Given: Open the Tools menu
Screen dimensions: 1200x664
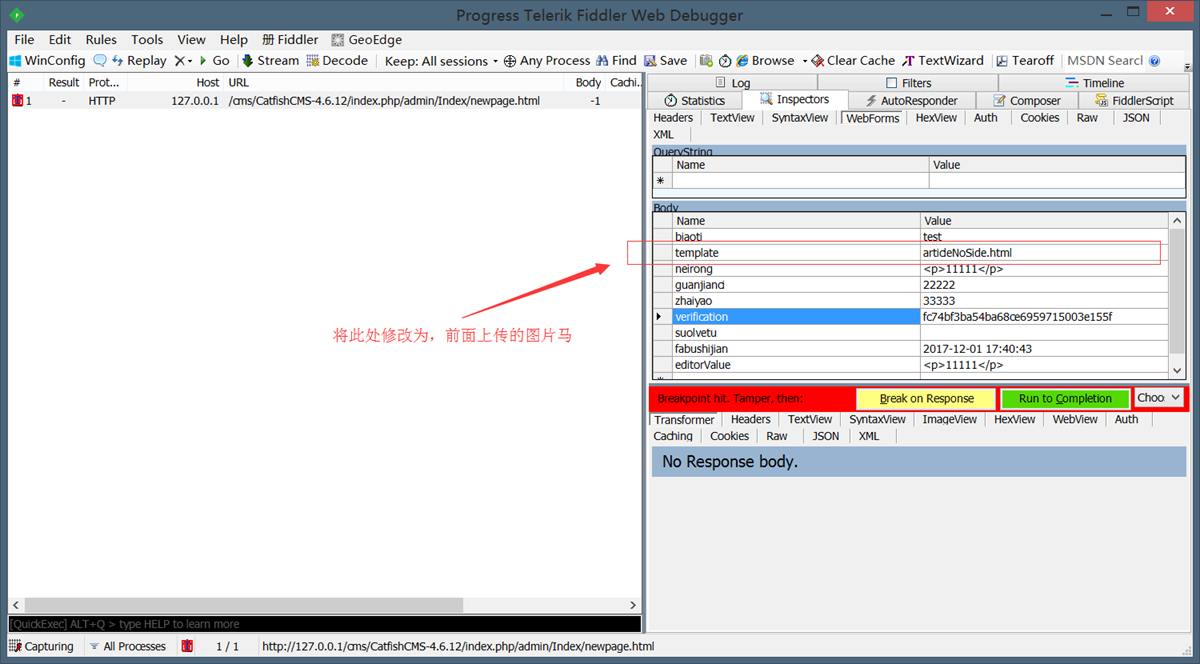Looking at the screenshot, I should [x=147, y=39].
